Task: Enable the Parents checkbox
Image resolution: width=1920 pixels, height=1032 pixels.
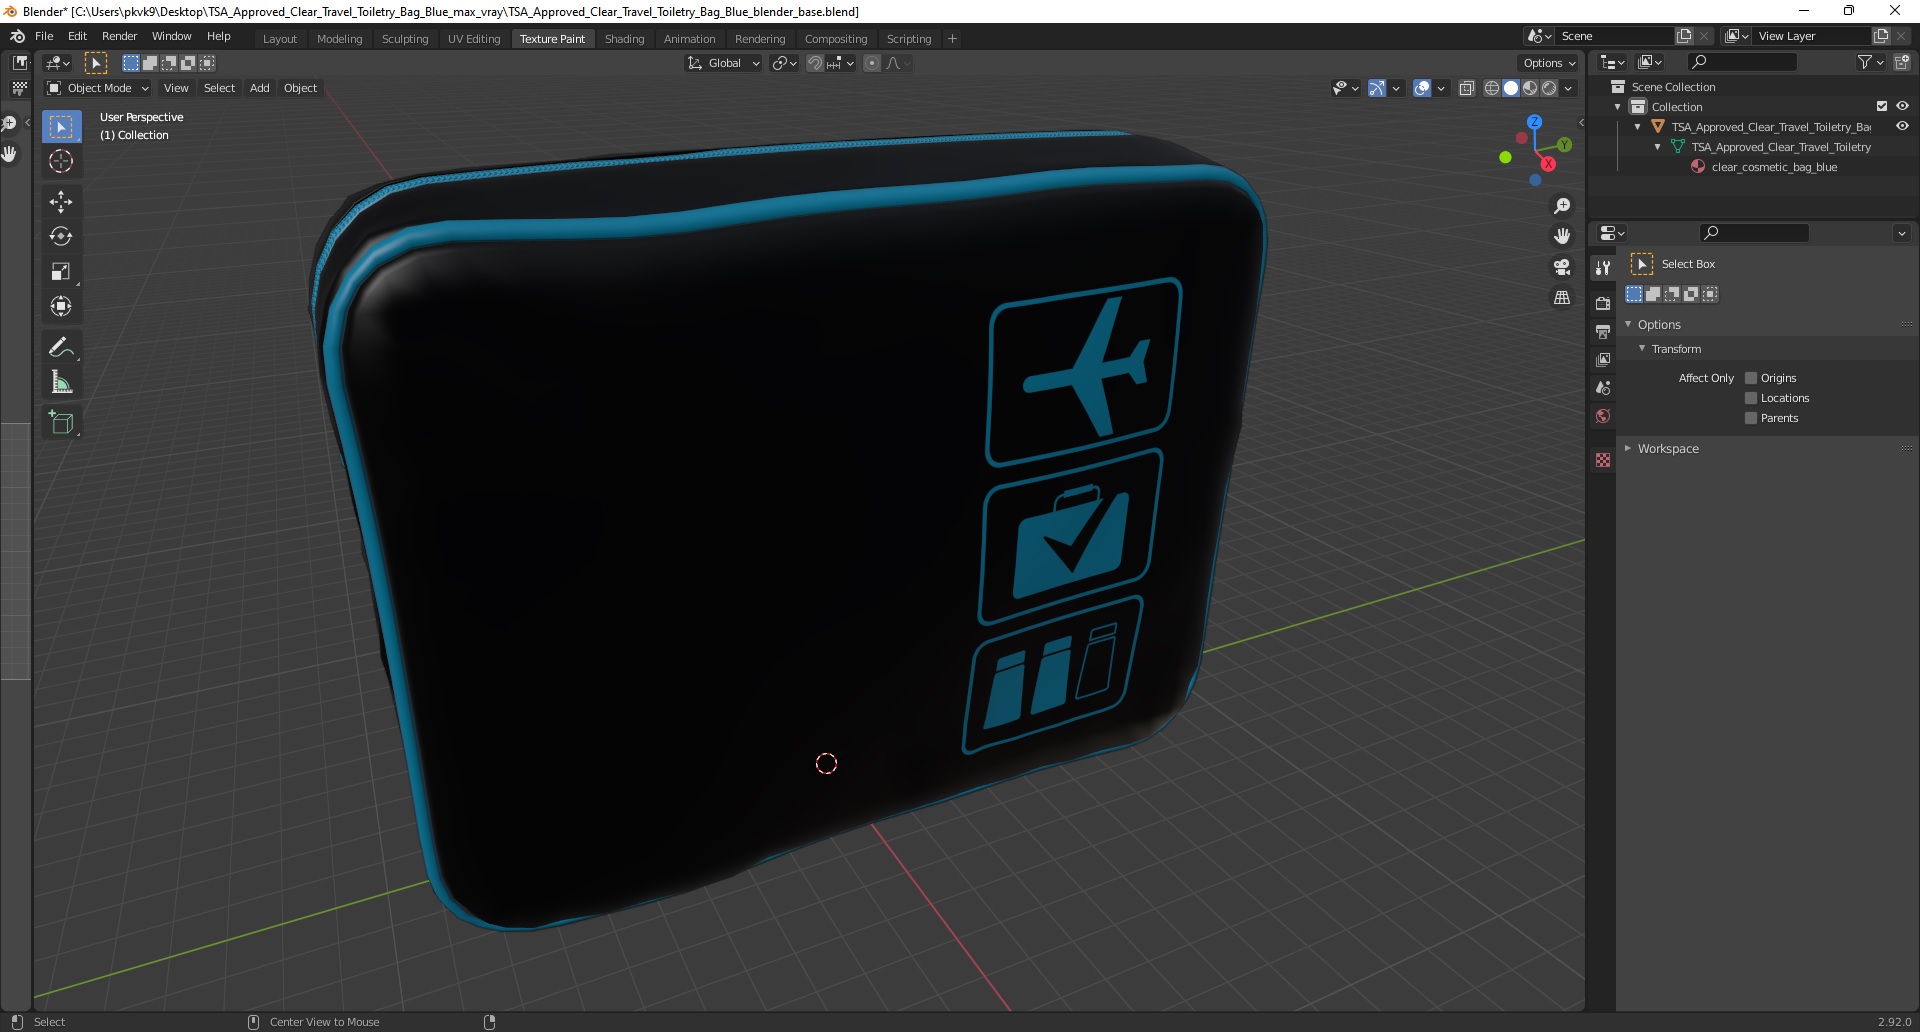Action: tap(1751, 418)
